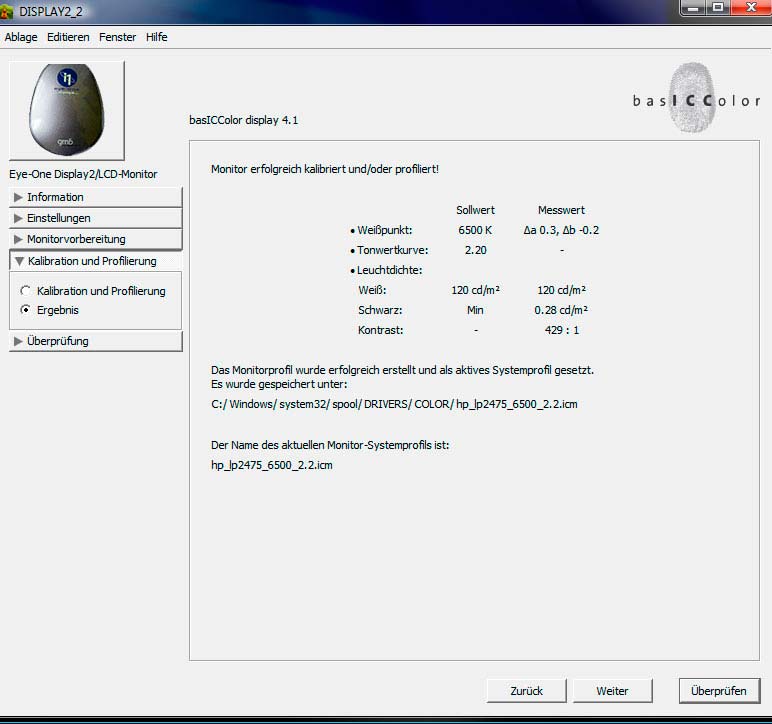
Task: Open the Ablage menu
Action: 21,37
